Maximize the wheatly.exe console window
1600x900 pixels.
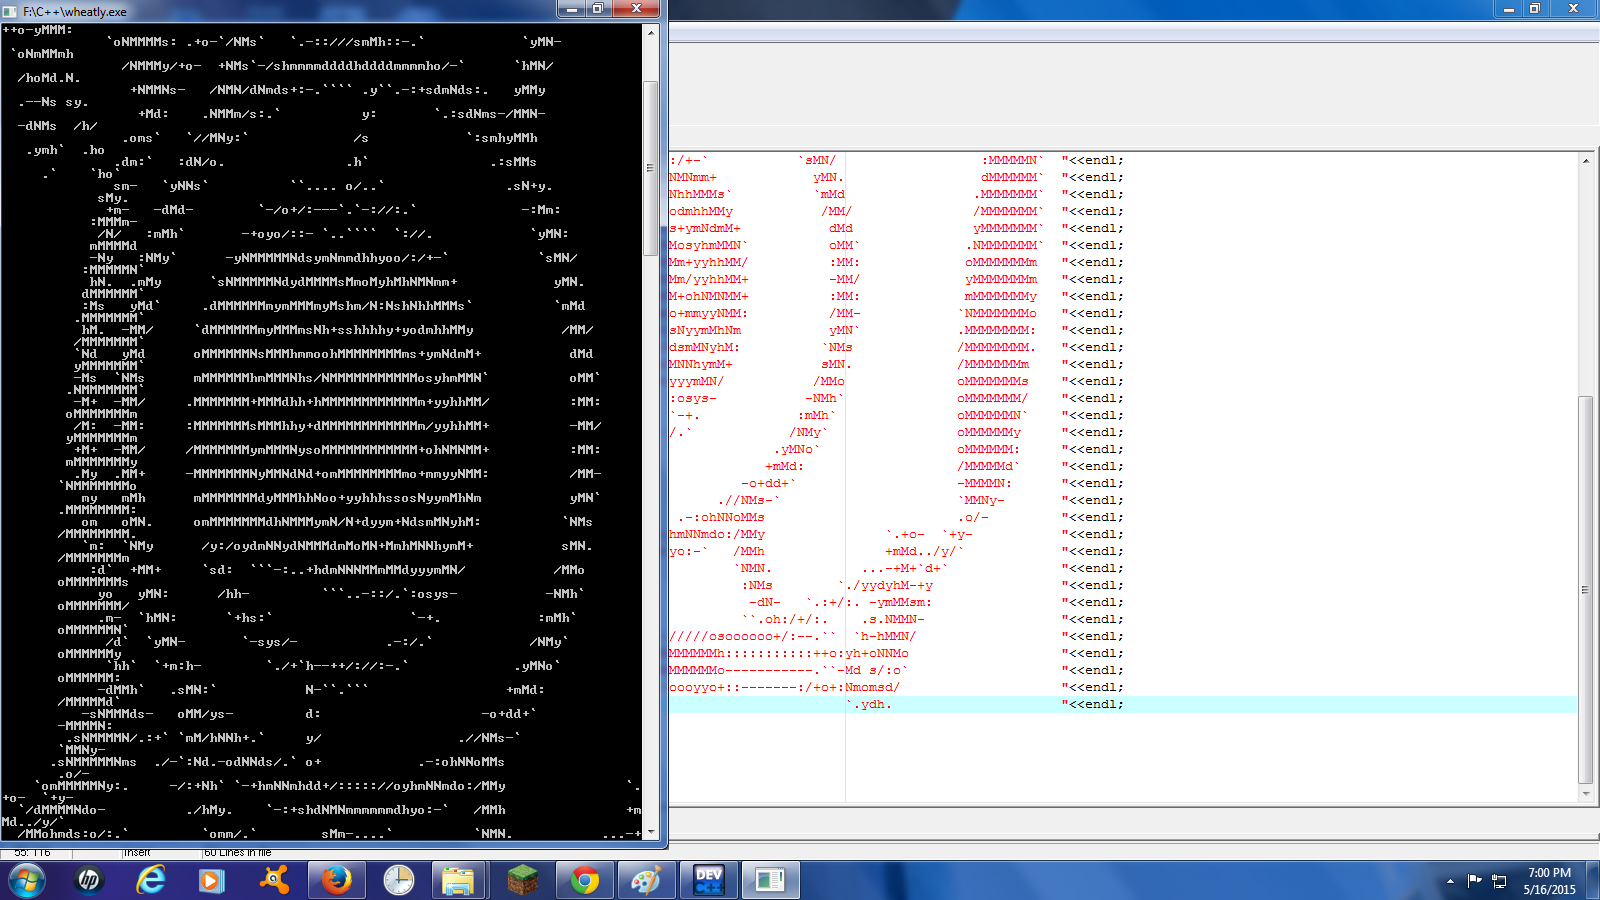click(598, 9)
